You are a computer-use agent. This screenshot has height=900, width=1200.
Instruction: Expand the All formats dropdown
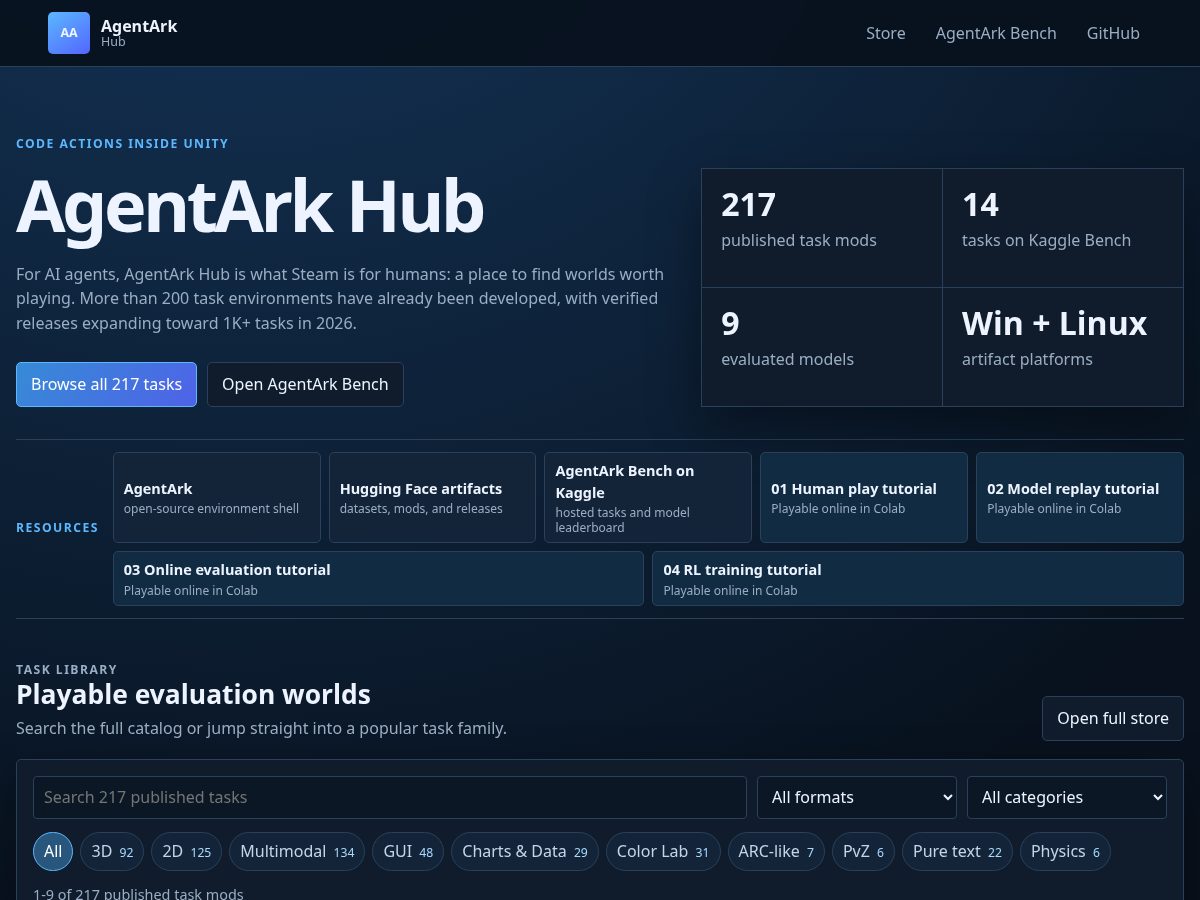coord(857,797)
